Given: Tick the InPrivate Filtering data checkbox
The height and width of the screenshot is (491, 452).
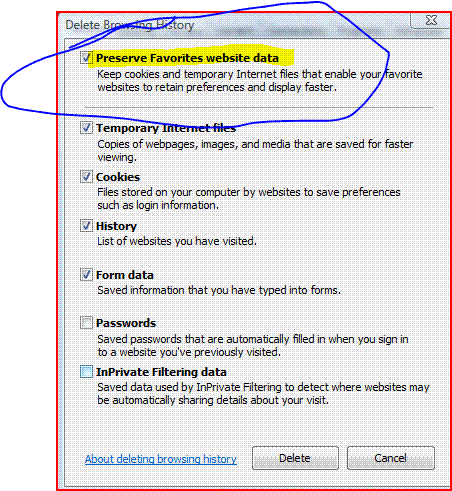Looking at the screenshot, I should tap(86, 372).
